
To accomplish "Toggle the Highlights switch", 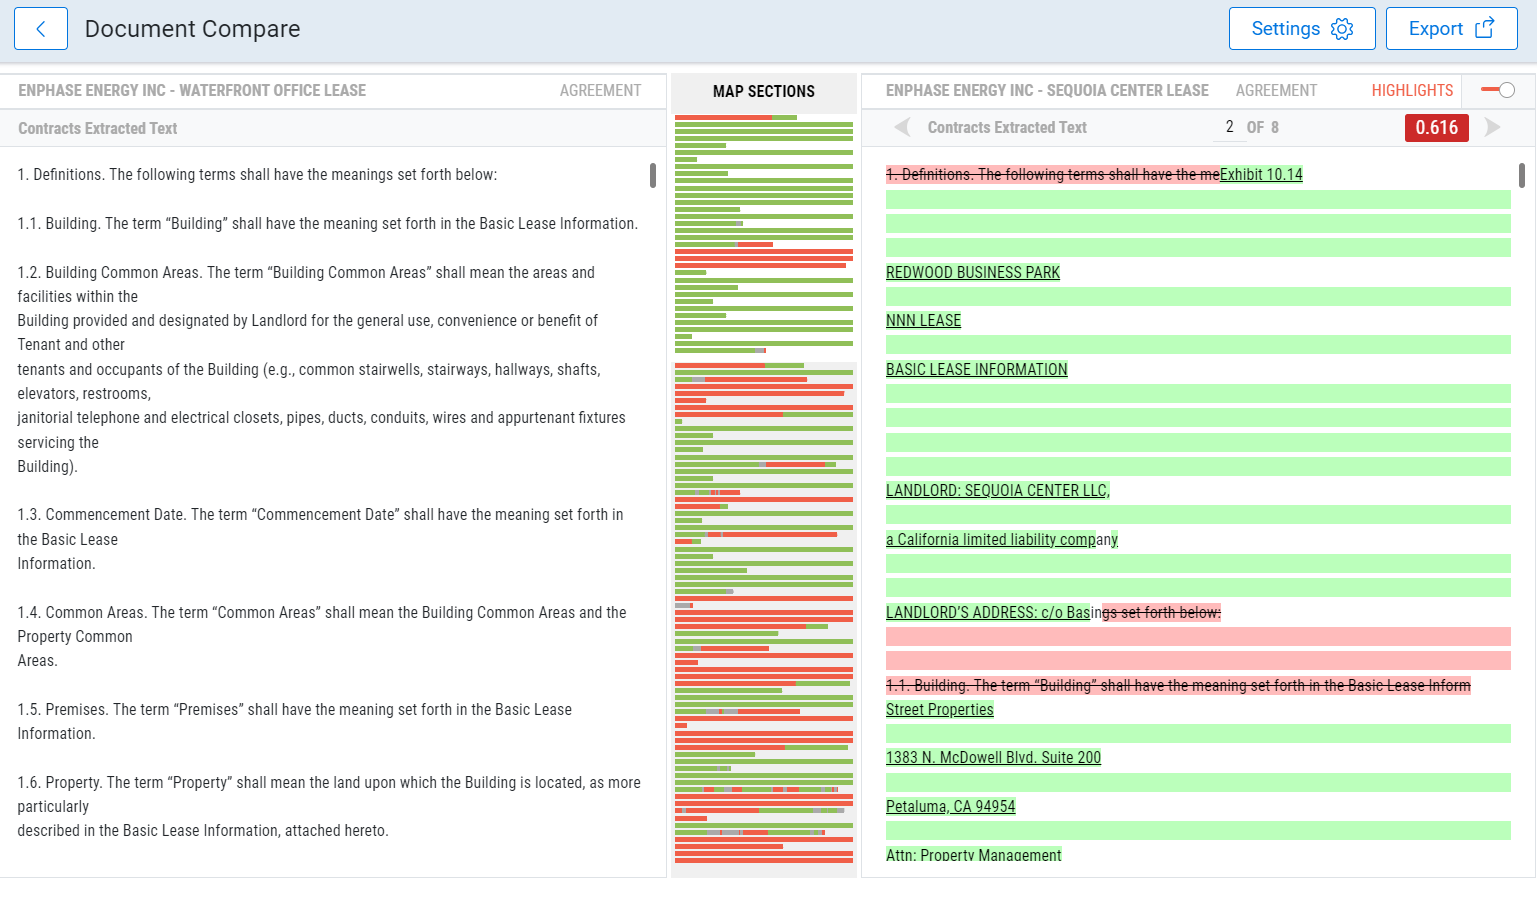I will [x=1498, y=90].
